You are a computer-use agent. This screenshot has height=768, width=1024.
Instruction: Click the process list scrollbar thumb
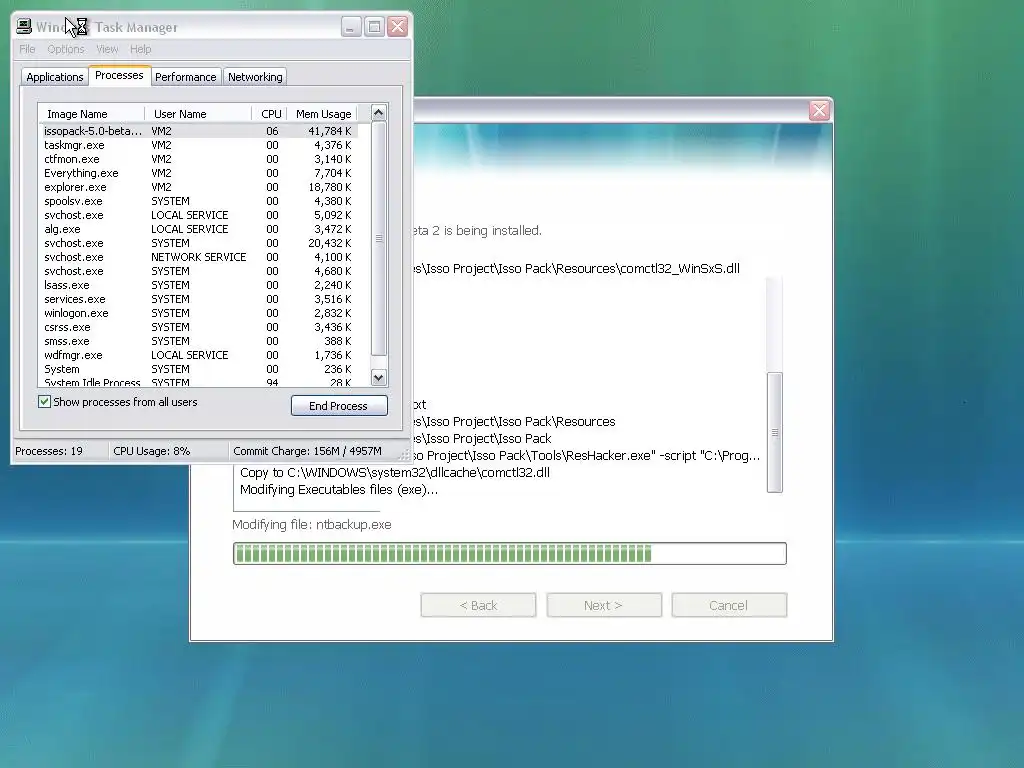click(x=379, y=238)
